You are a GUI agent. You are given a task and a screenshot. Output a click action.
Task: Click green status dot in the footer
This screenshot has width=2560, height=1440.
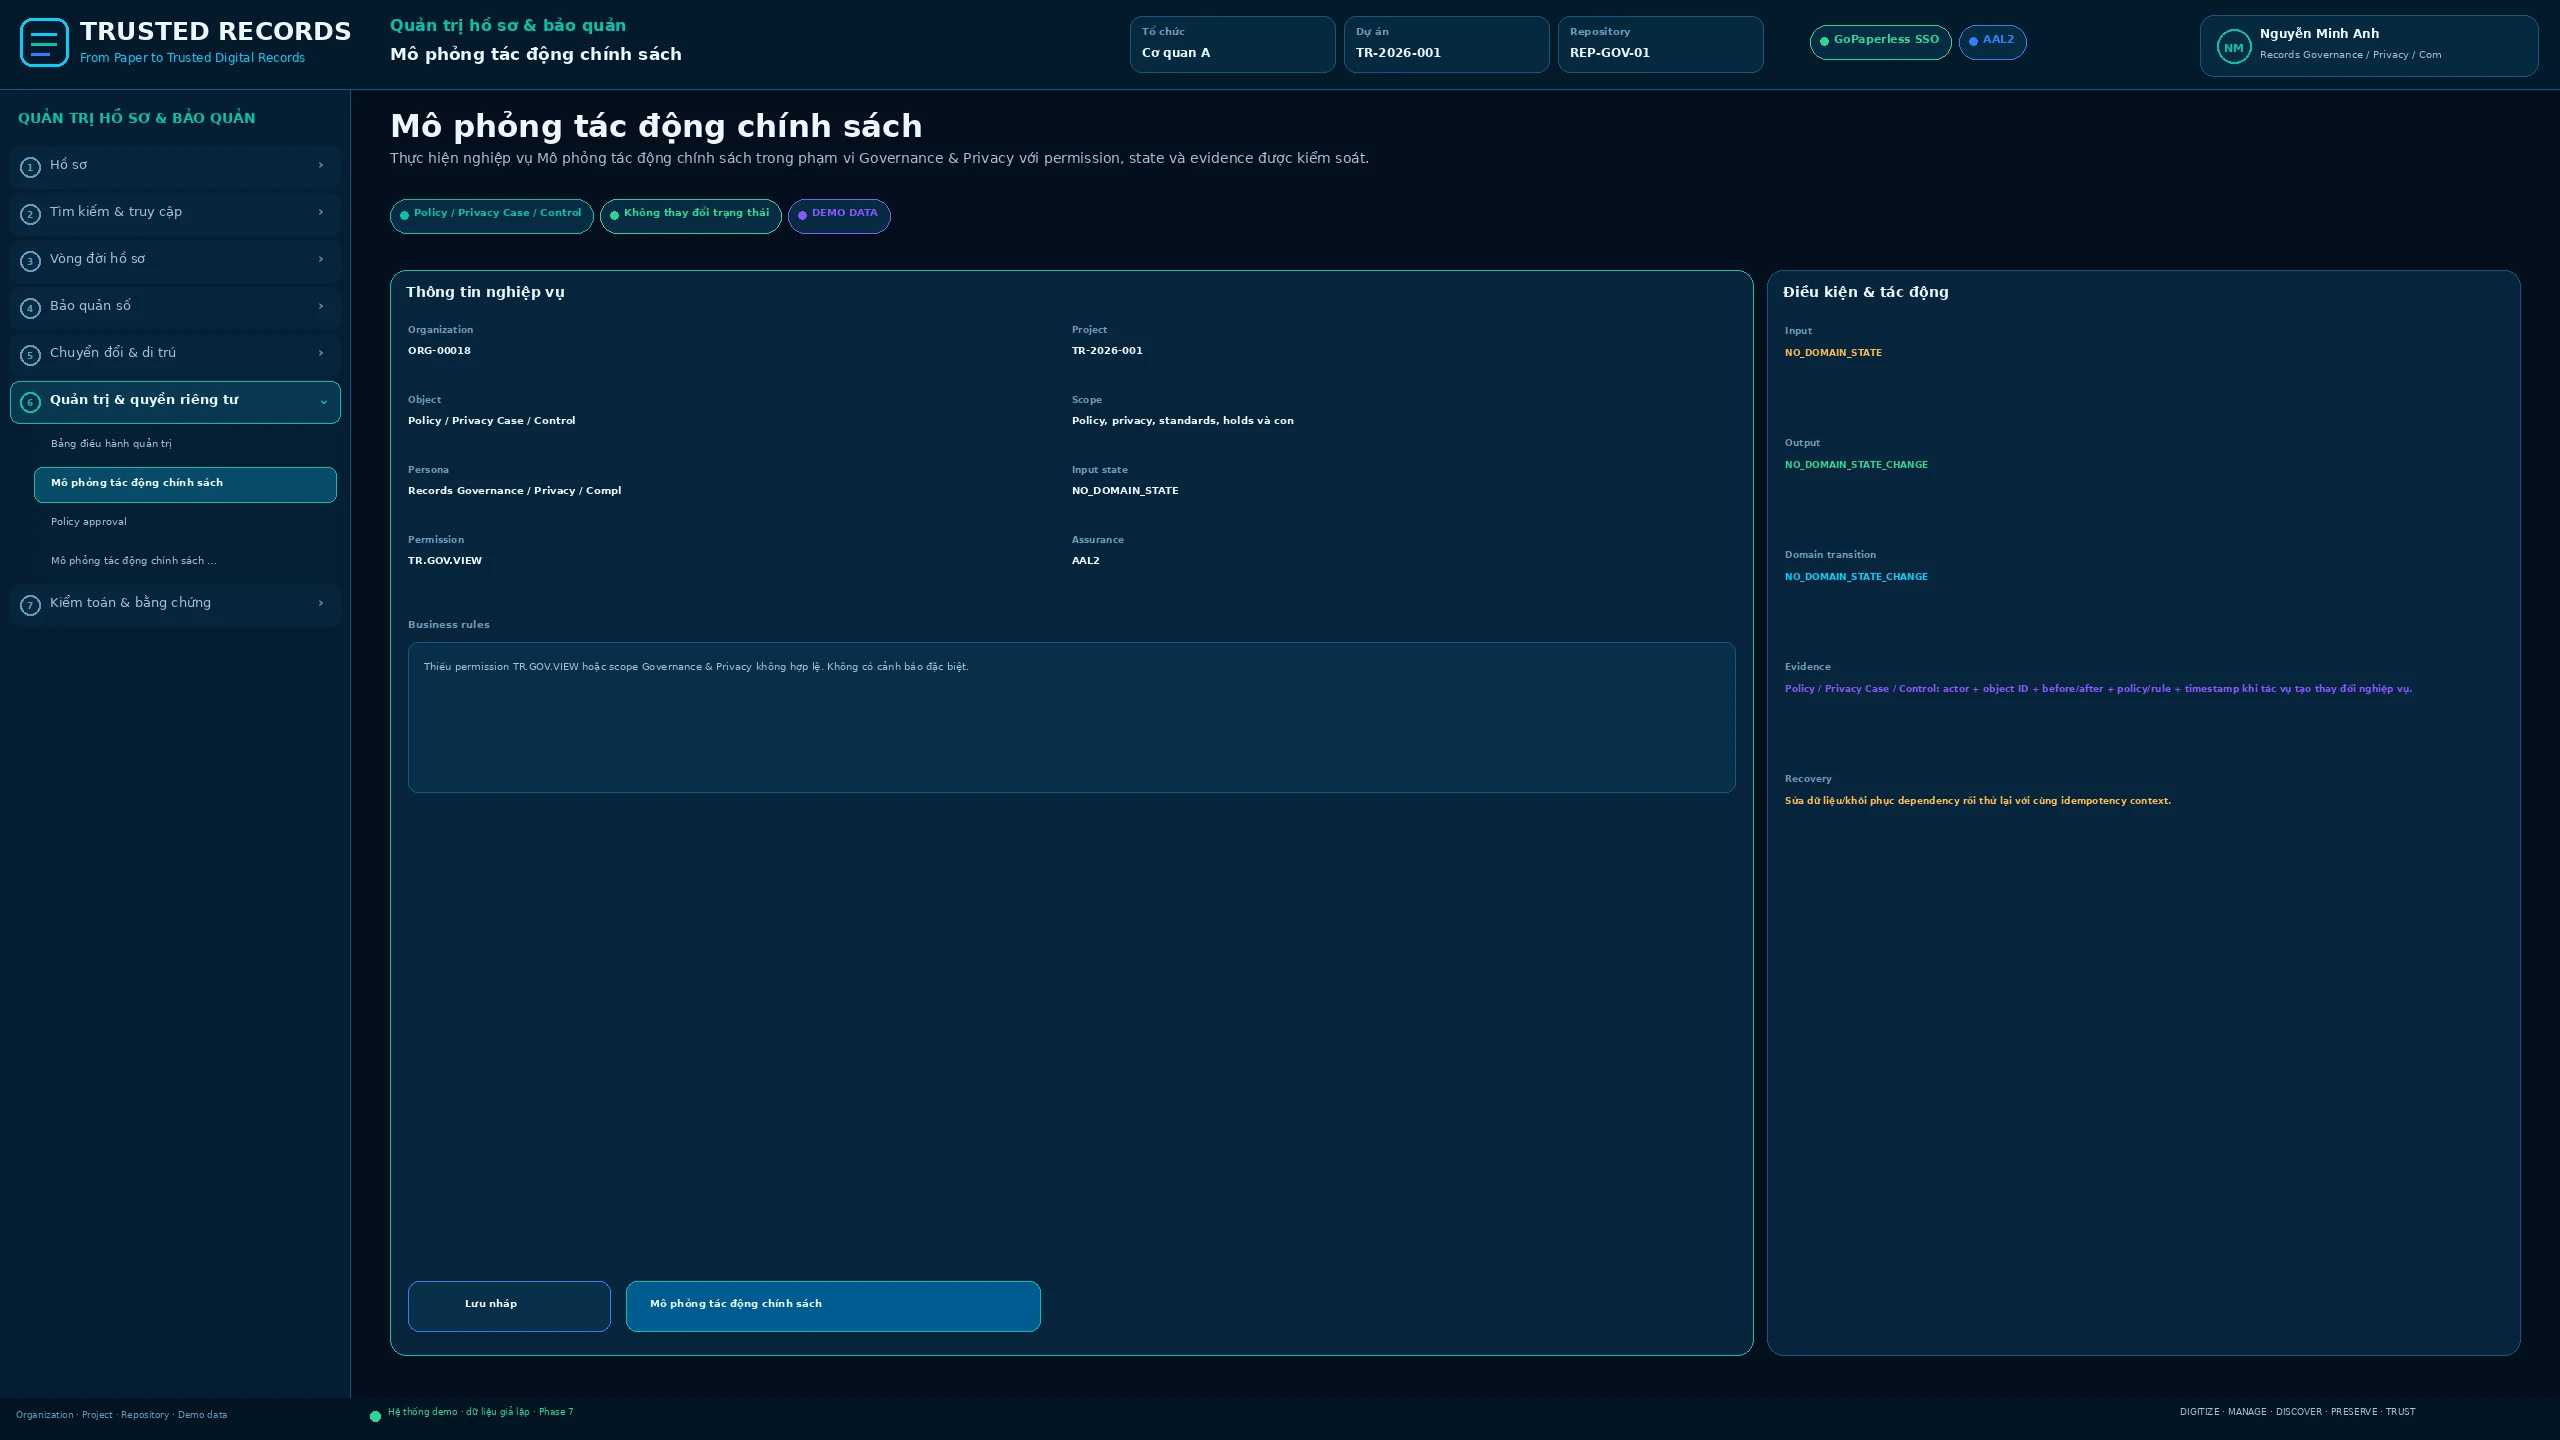click(376, 1416)
